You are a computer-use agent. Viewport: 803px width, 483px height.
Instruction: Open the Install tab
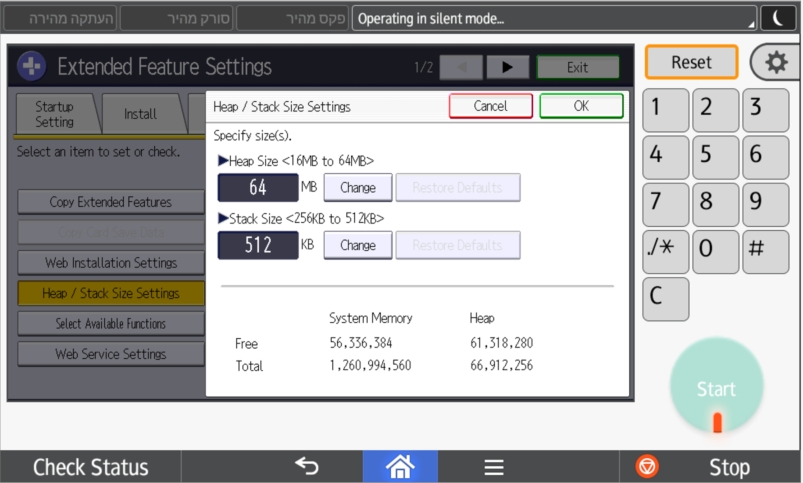(140, 114)
